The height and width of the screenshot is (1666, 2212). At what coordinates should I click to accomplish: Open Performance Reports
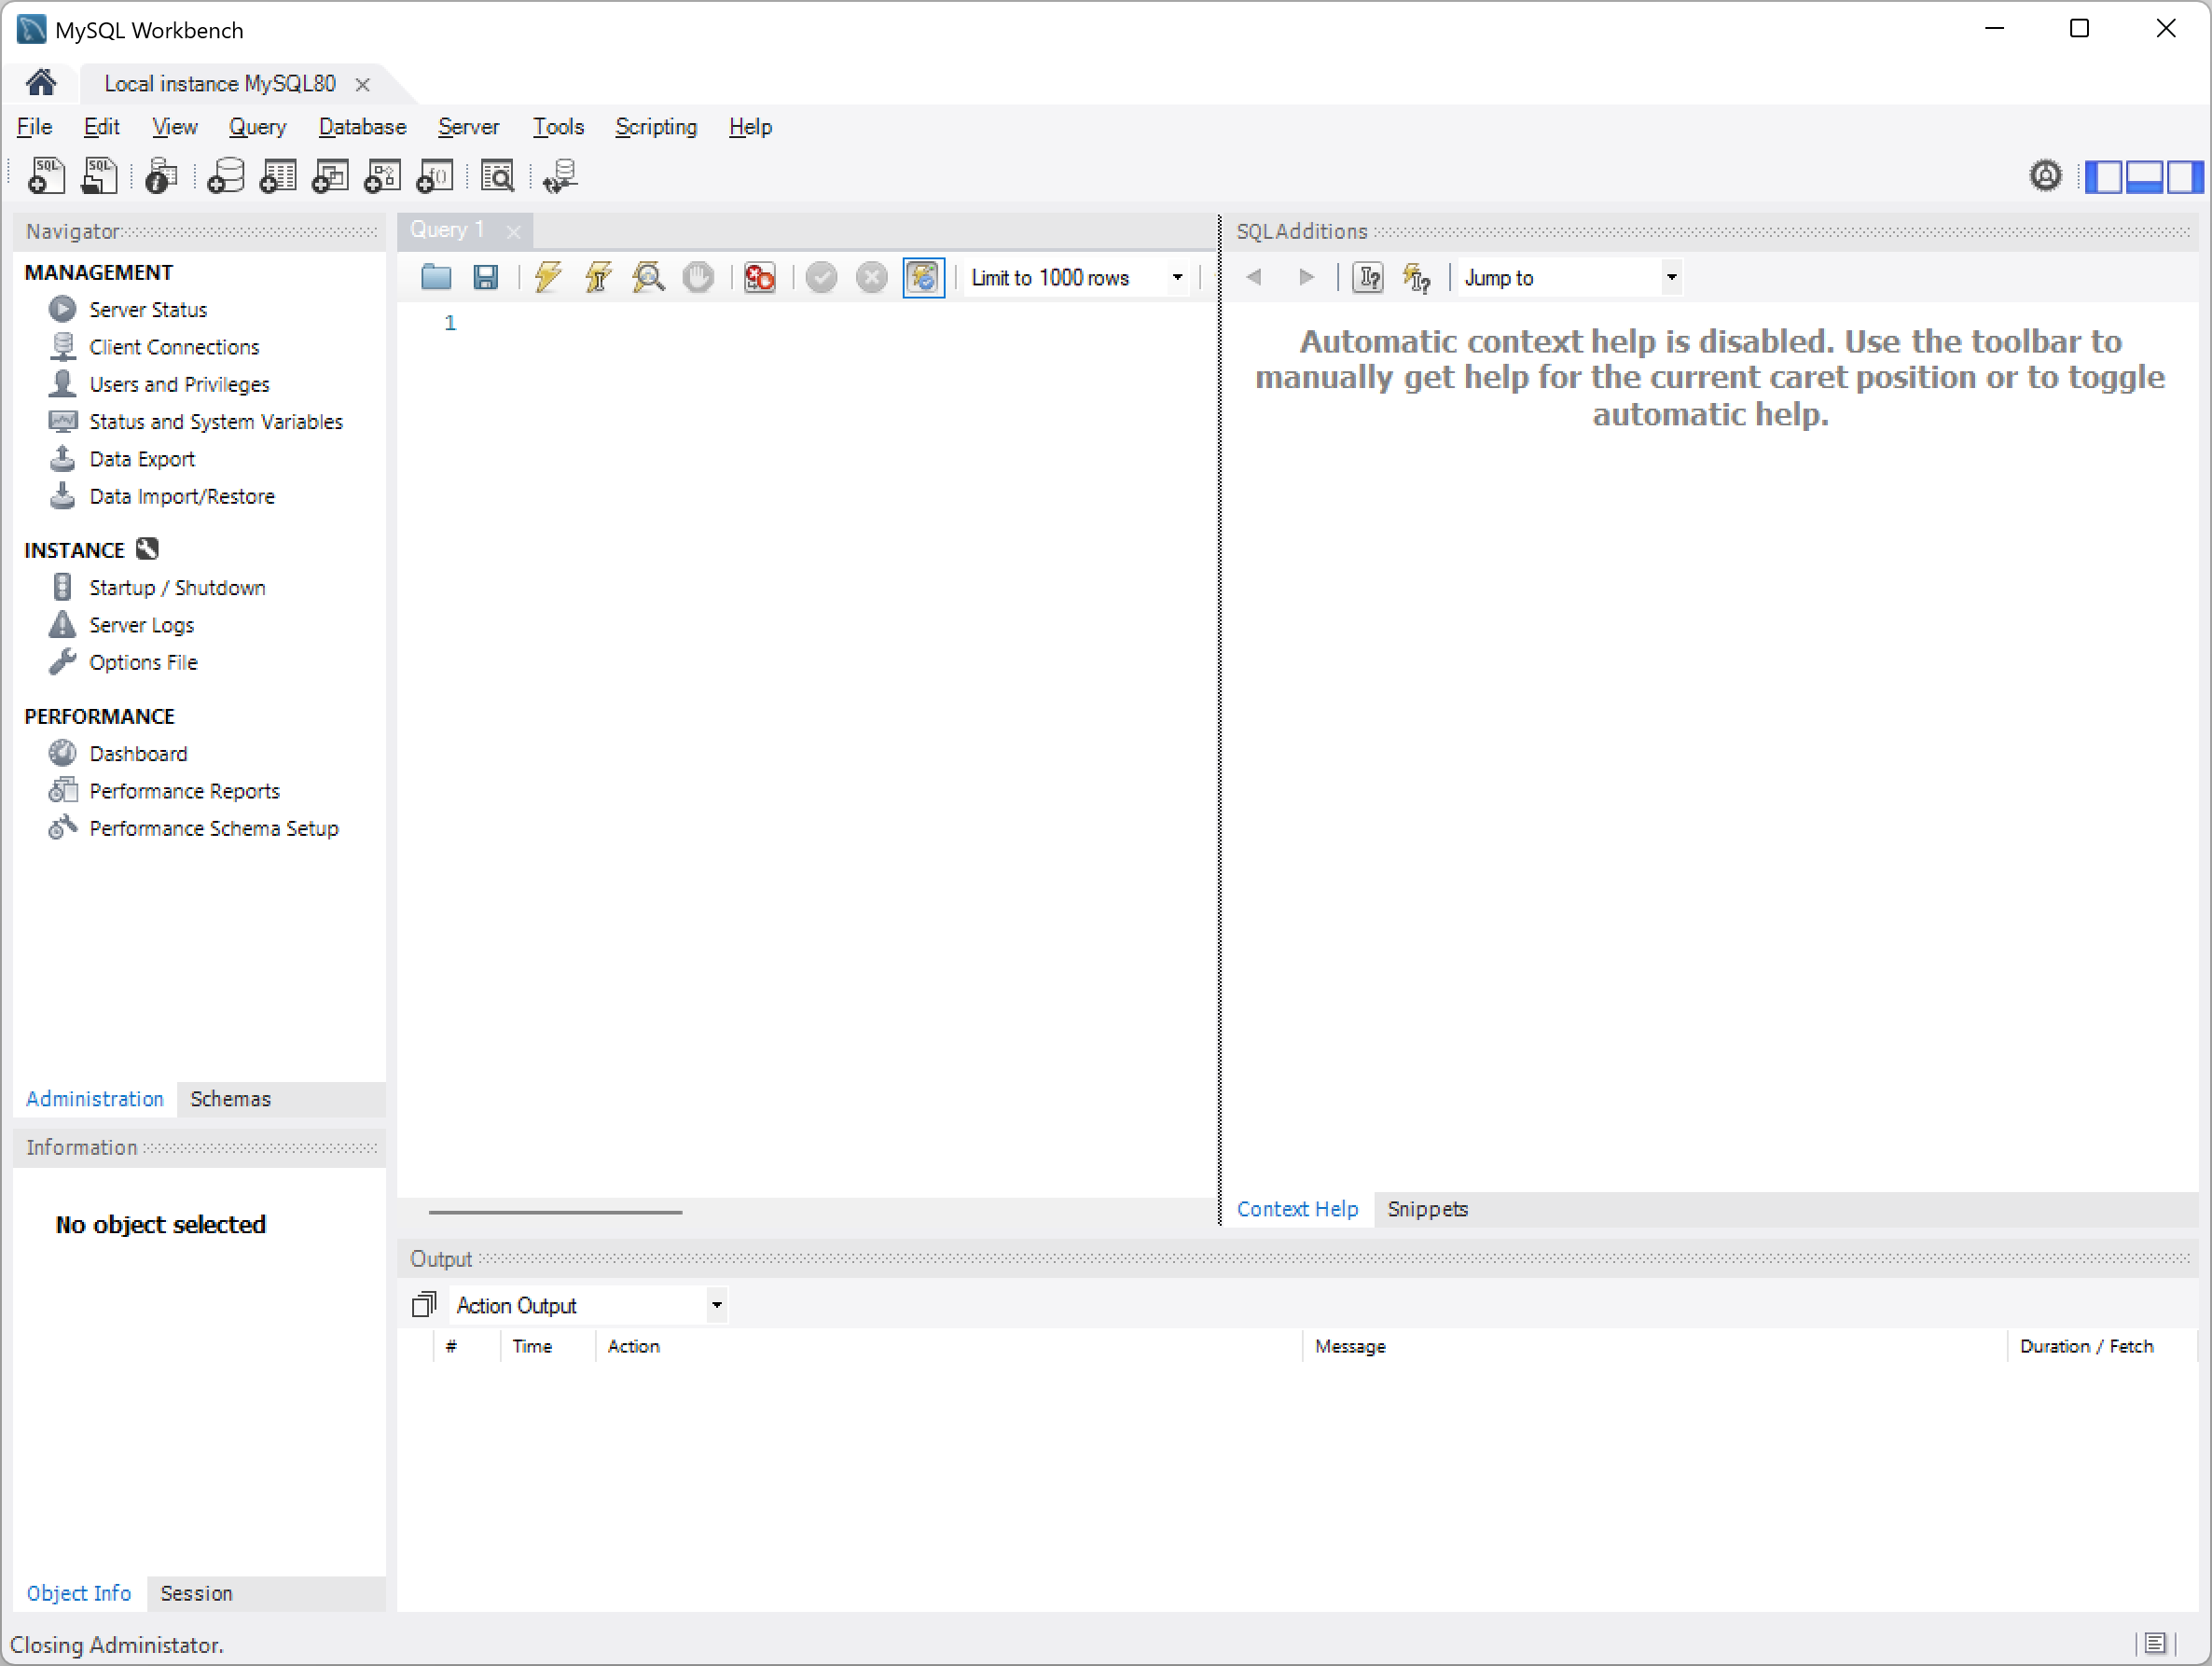[x=184, y=790]
